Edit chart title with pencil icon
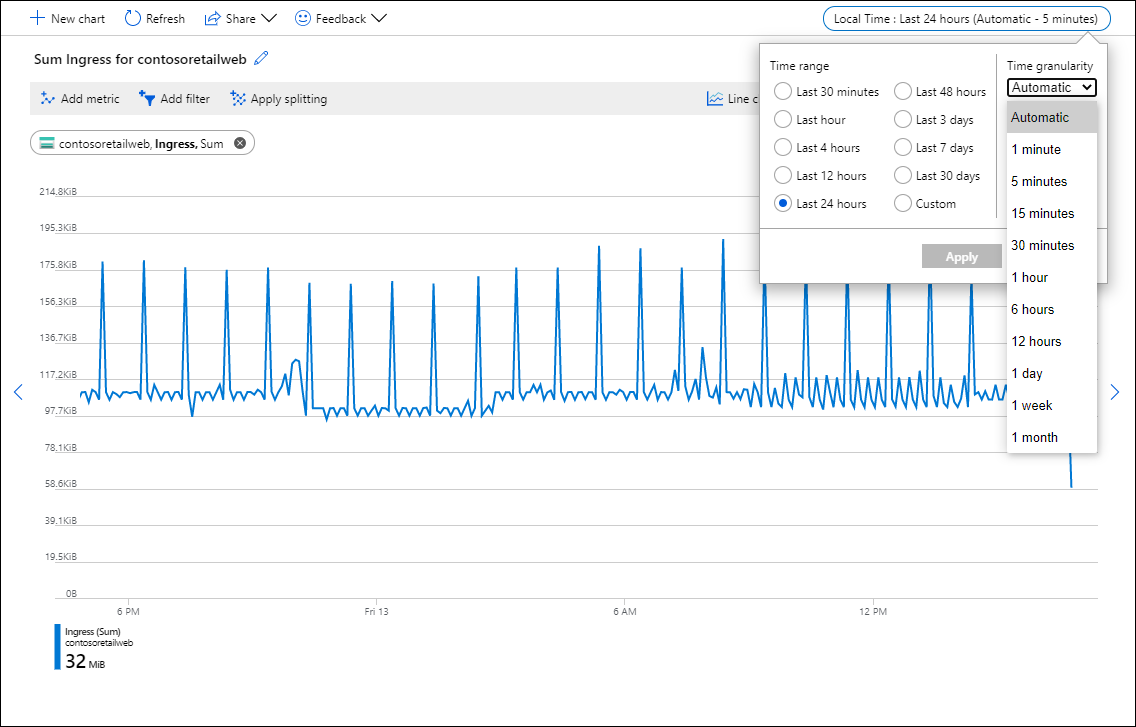Screen dimensions: 1136x727 (262, 59)
